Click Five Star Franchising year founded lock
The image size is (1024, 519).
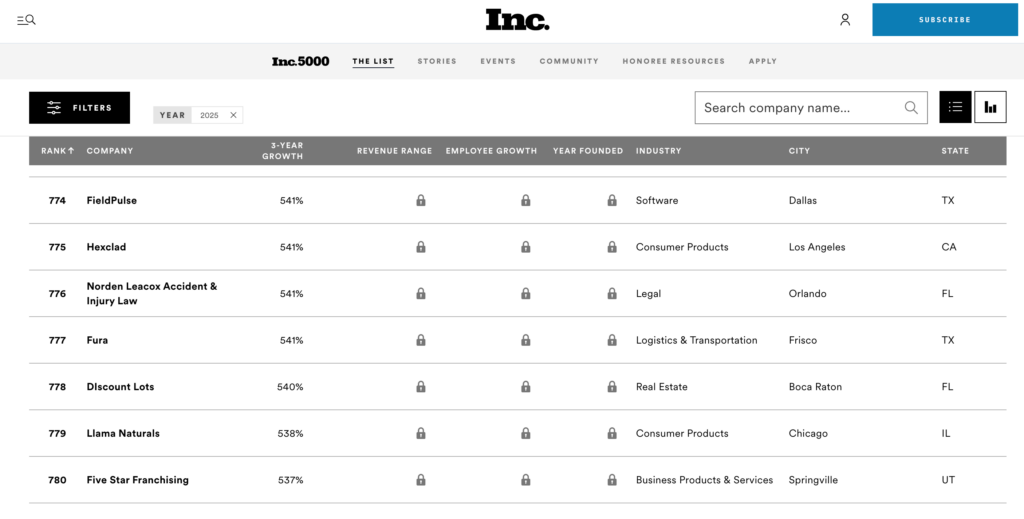612,480
